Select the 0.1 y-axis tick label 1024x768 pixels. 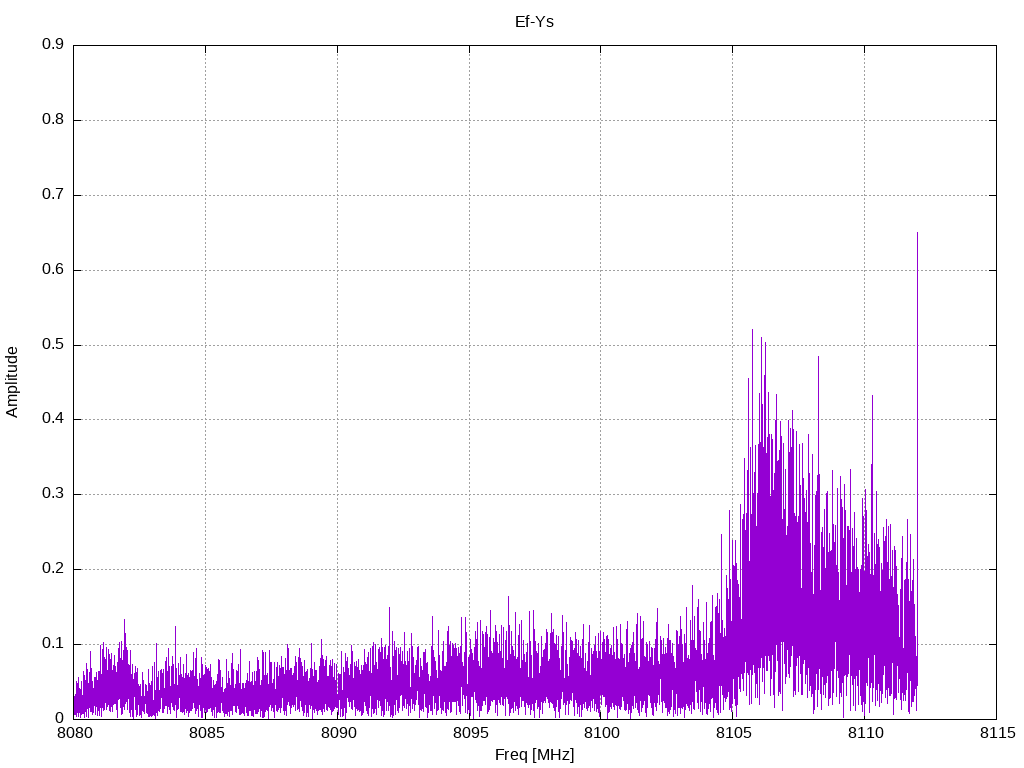pos(53,644)
